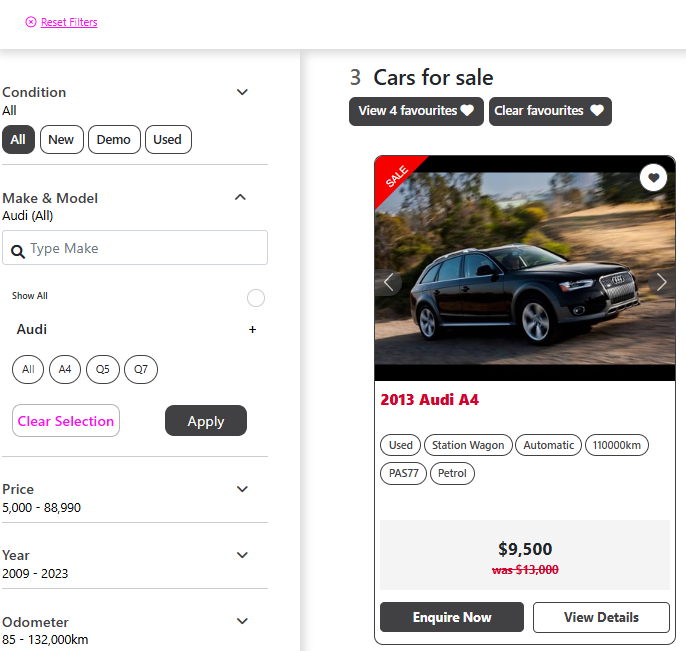686x651 pixels.
Task: Click the next image arrow on car photo
Action: (660, 282)
